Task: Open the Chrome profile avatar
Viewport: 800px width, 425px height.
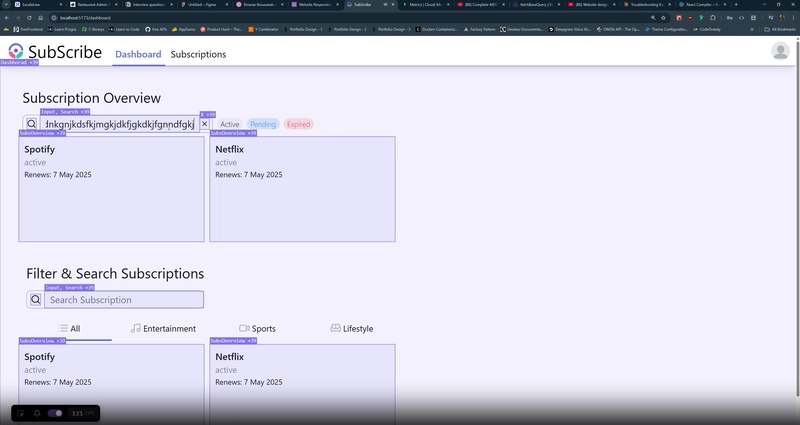Action: click(782, 17)
